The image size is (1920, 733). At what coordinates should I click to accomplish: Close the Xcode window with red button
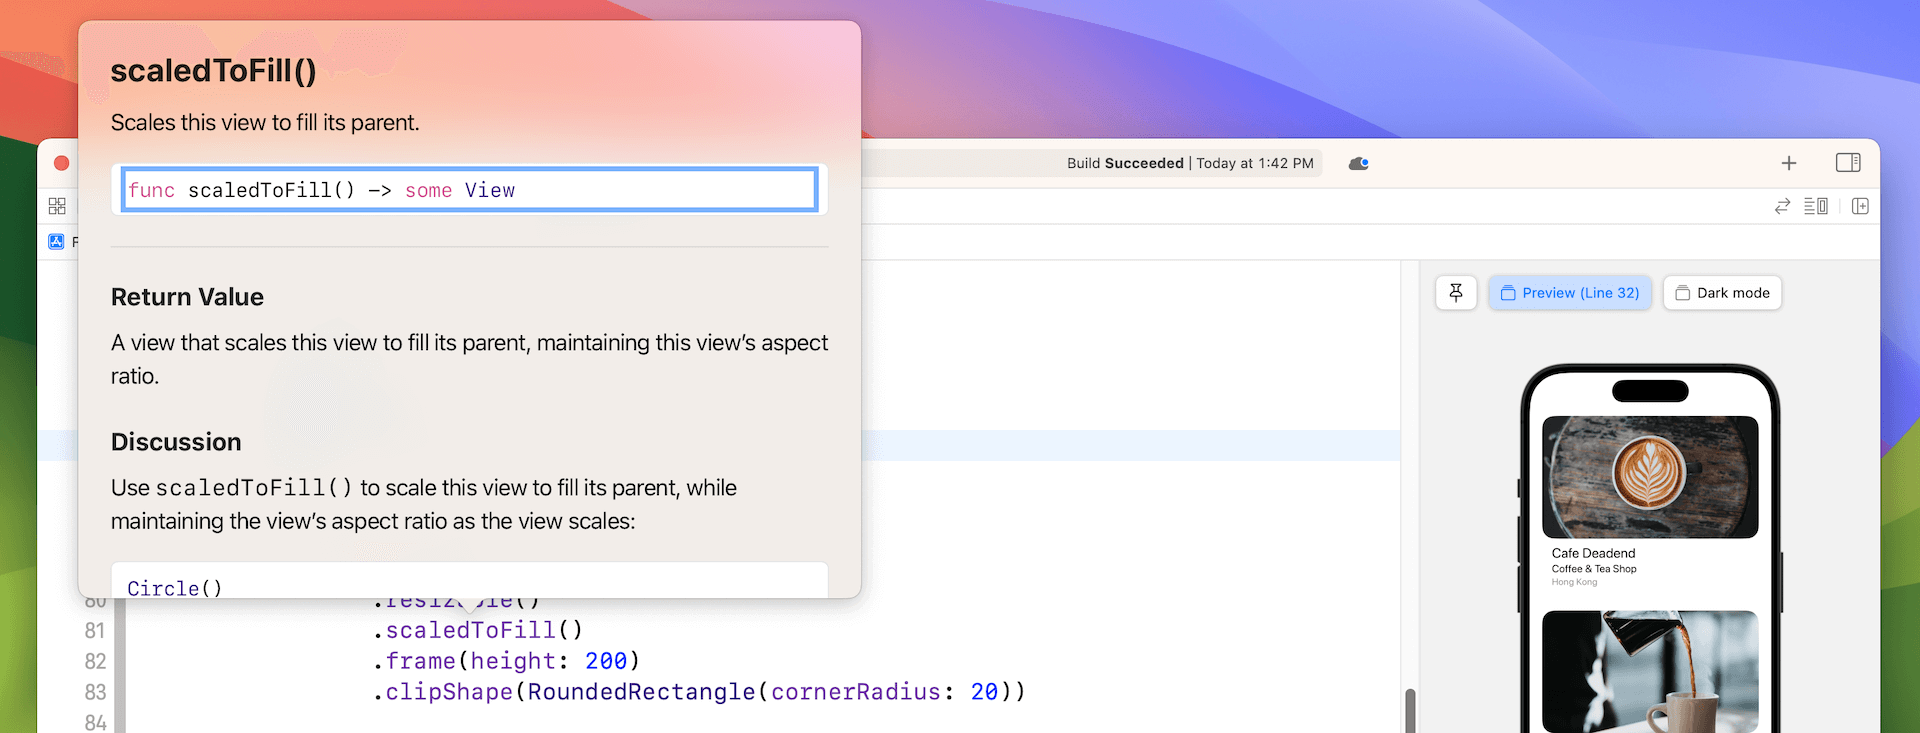[x=61, y=163]
